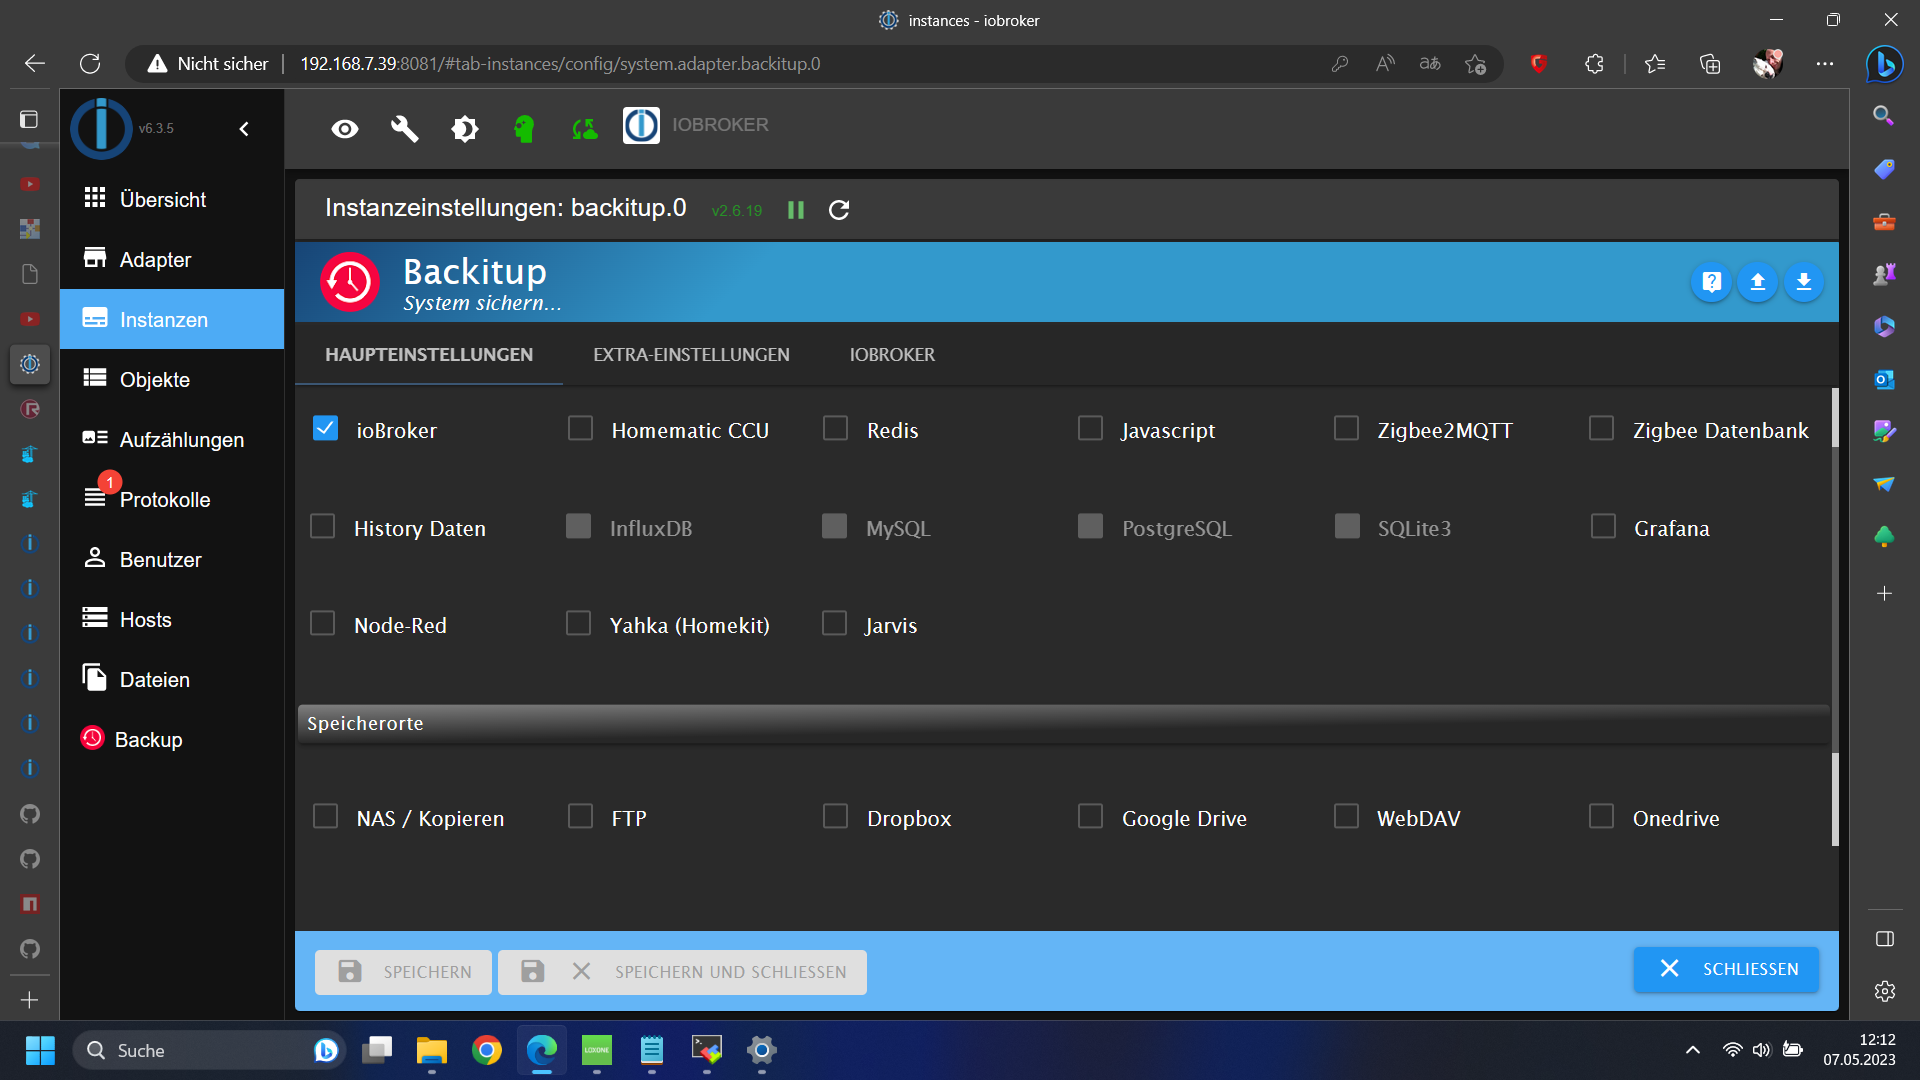Viewport: 1920px width, 1080px height.
Task: Enable Yahka (Homekit) backup checkbox
Action: 578,623
